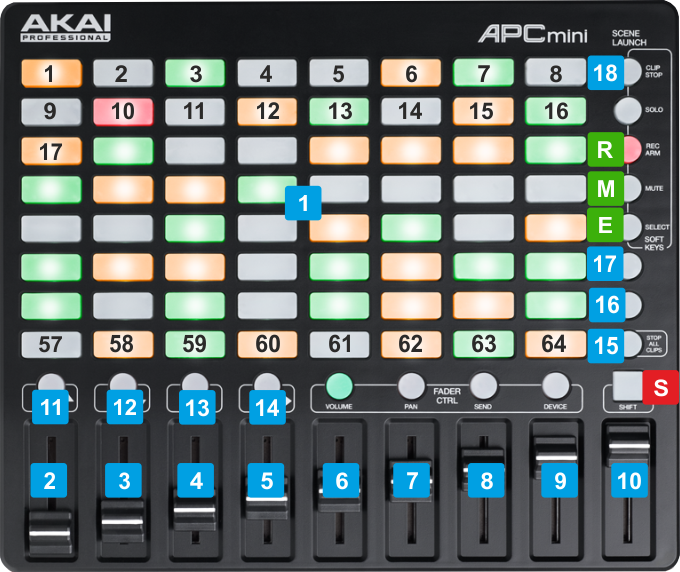The height and width of the screenshot is (572, 680).
Task: Hit the green pad numbered 63
Action: [483, 345]
